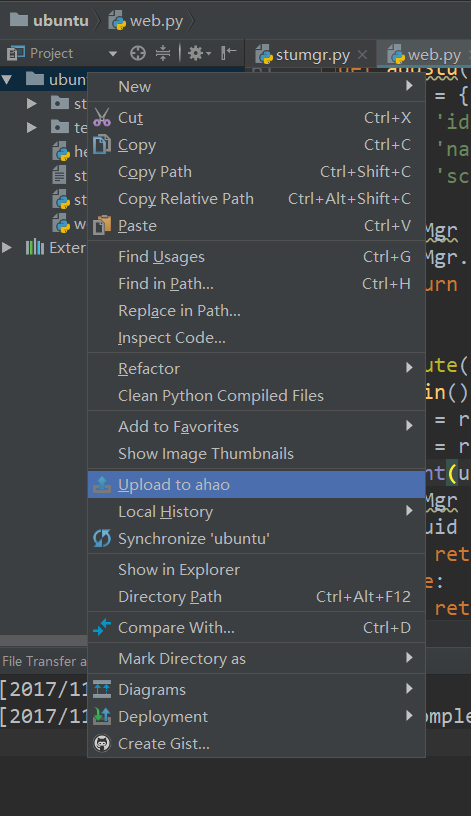Choose Copy Relative Path
The height and width of the screenshot is (816, 471).
point(257,199)
